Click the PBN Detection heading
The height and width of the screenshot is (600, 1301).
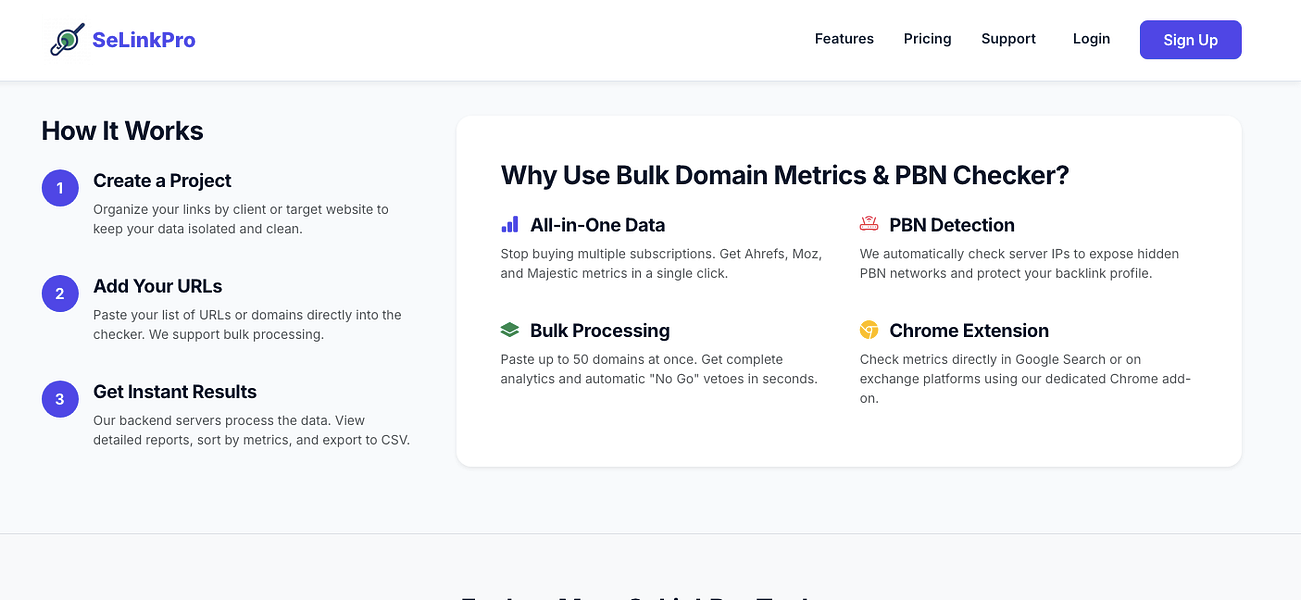point(952,225)
